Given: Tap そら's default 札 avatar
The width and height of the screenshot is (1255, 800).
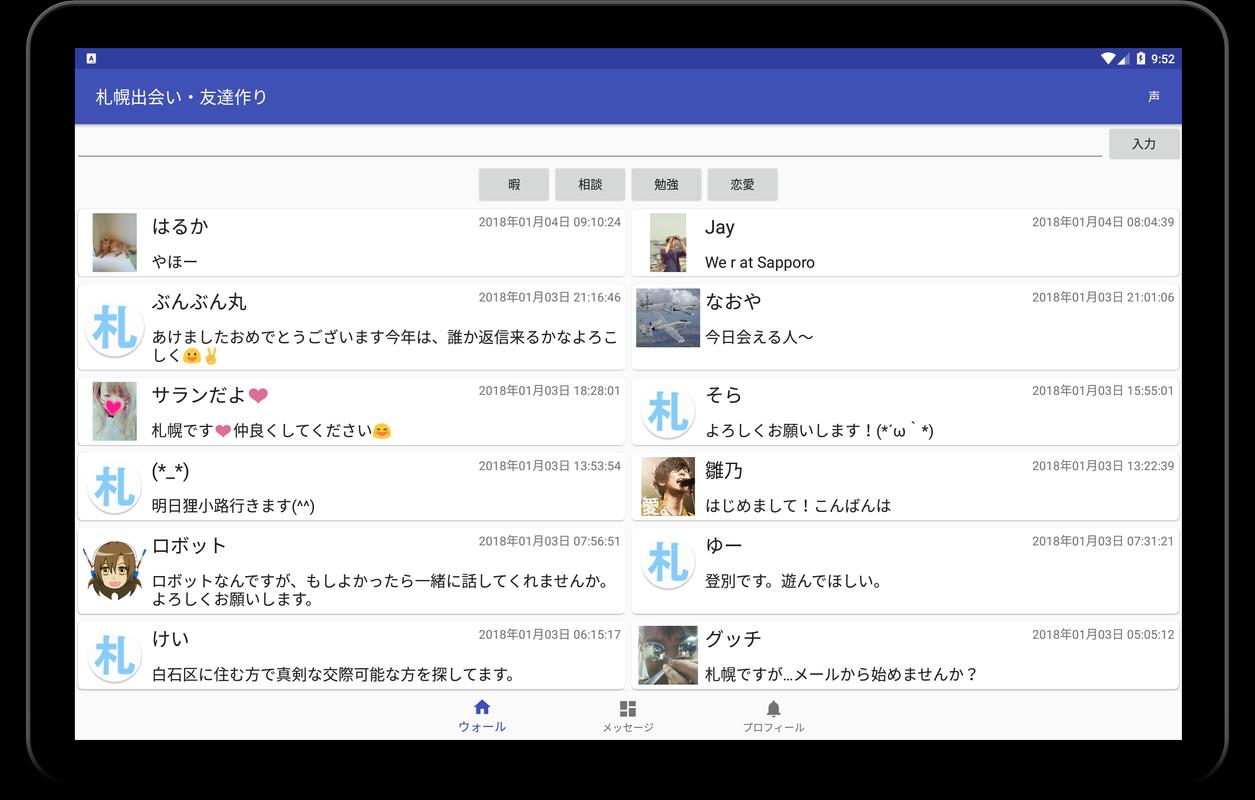Looking at the screenshot, I should pyautogui.click(x=668, y=411).
